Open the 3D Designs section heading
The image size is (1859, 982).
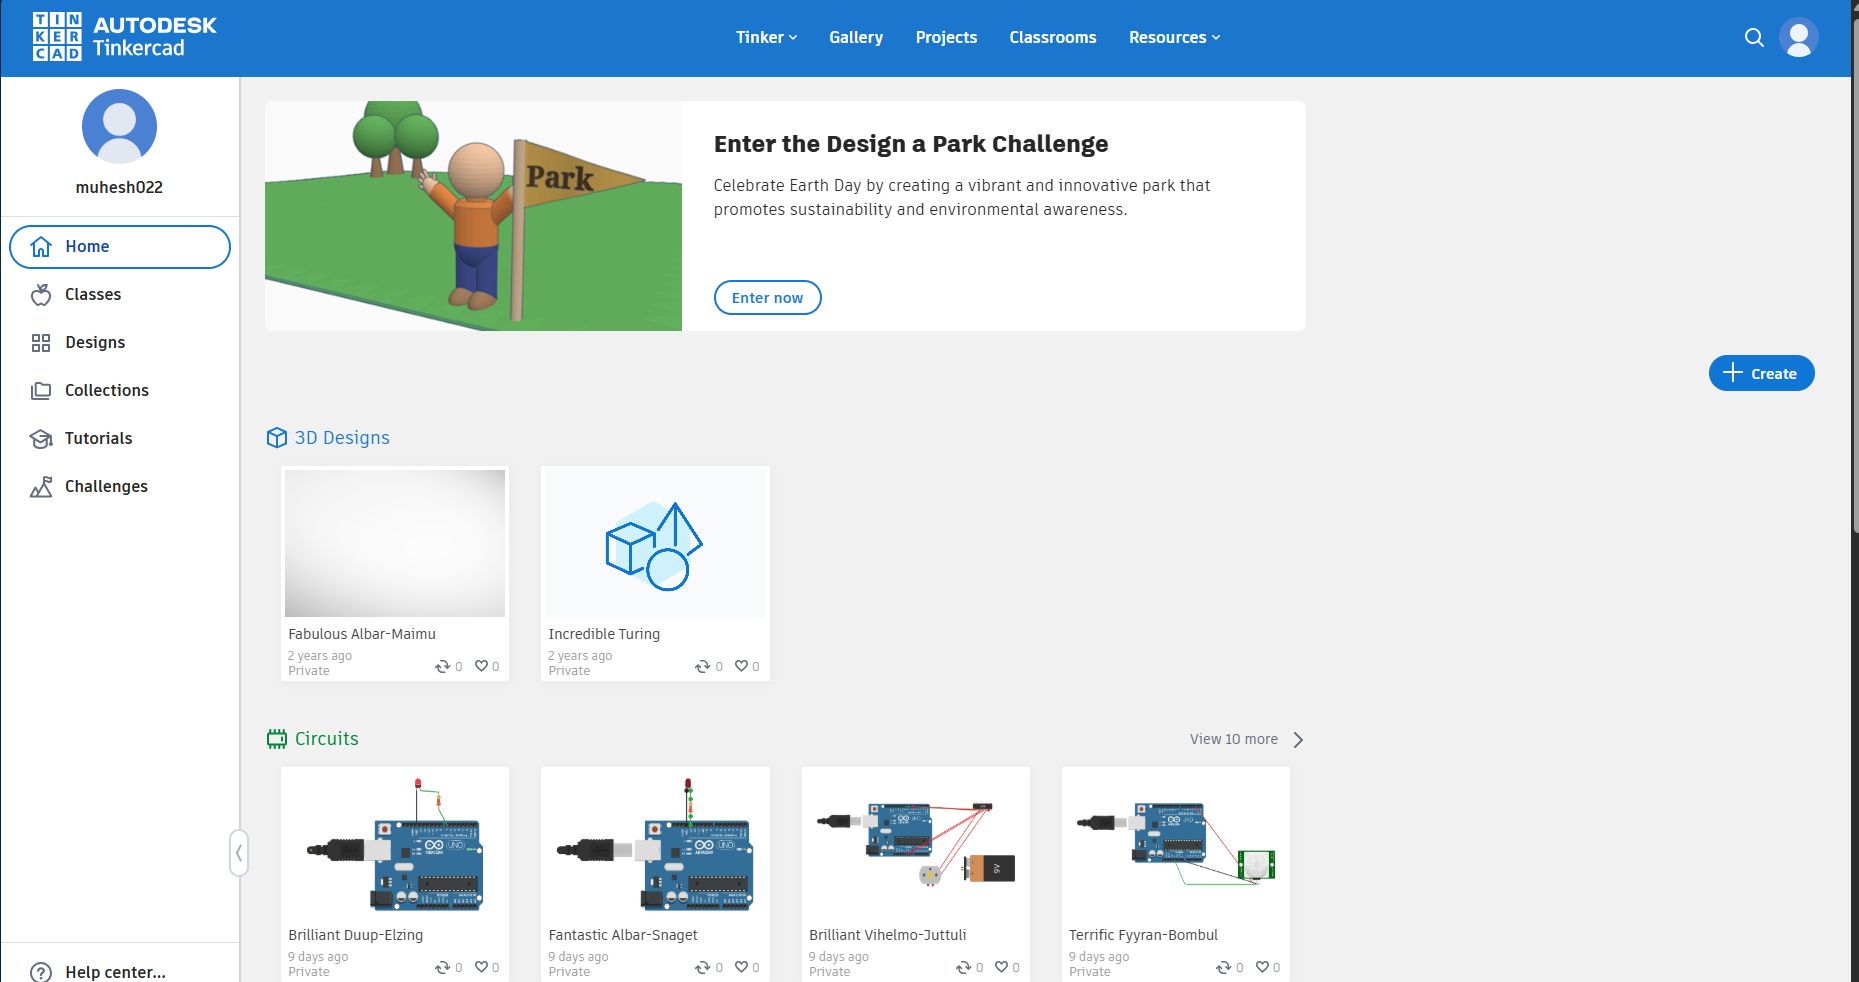pyautogui.click(x=342, y=438)
